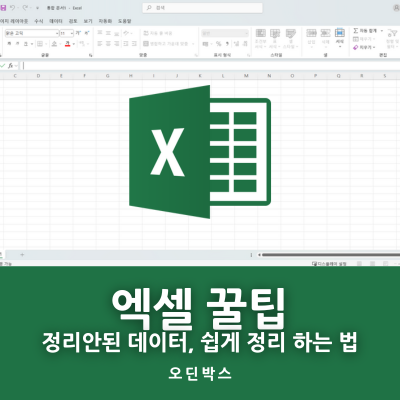This screenshot has width=400, height=400.
Task: Click the horizontal scrollbar
Action: 331,255
